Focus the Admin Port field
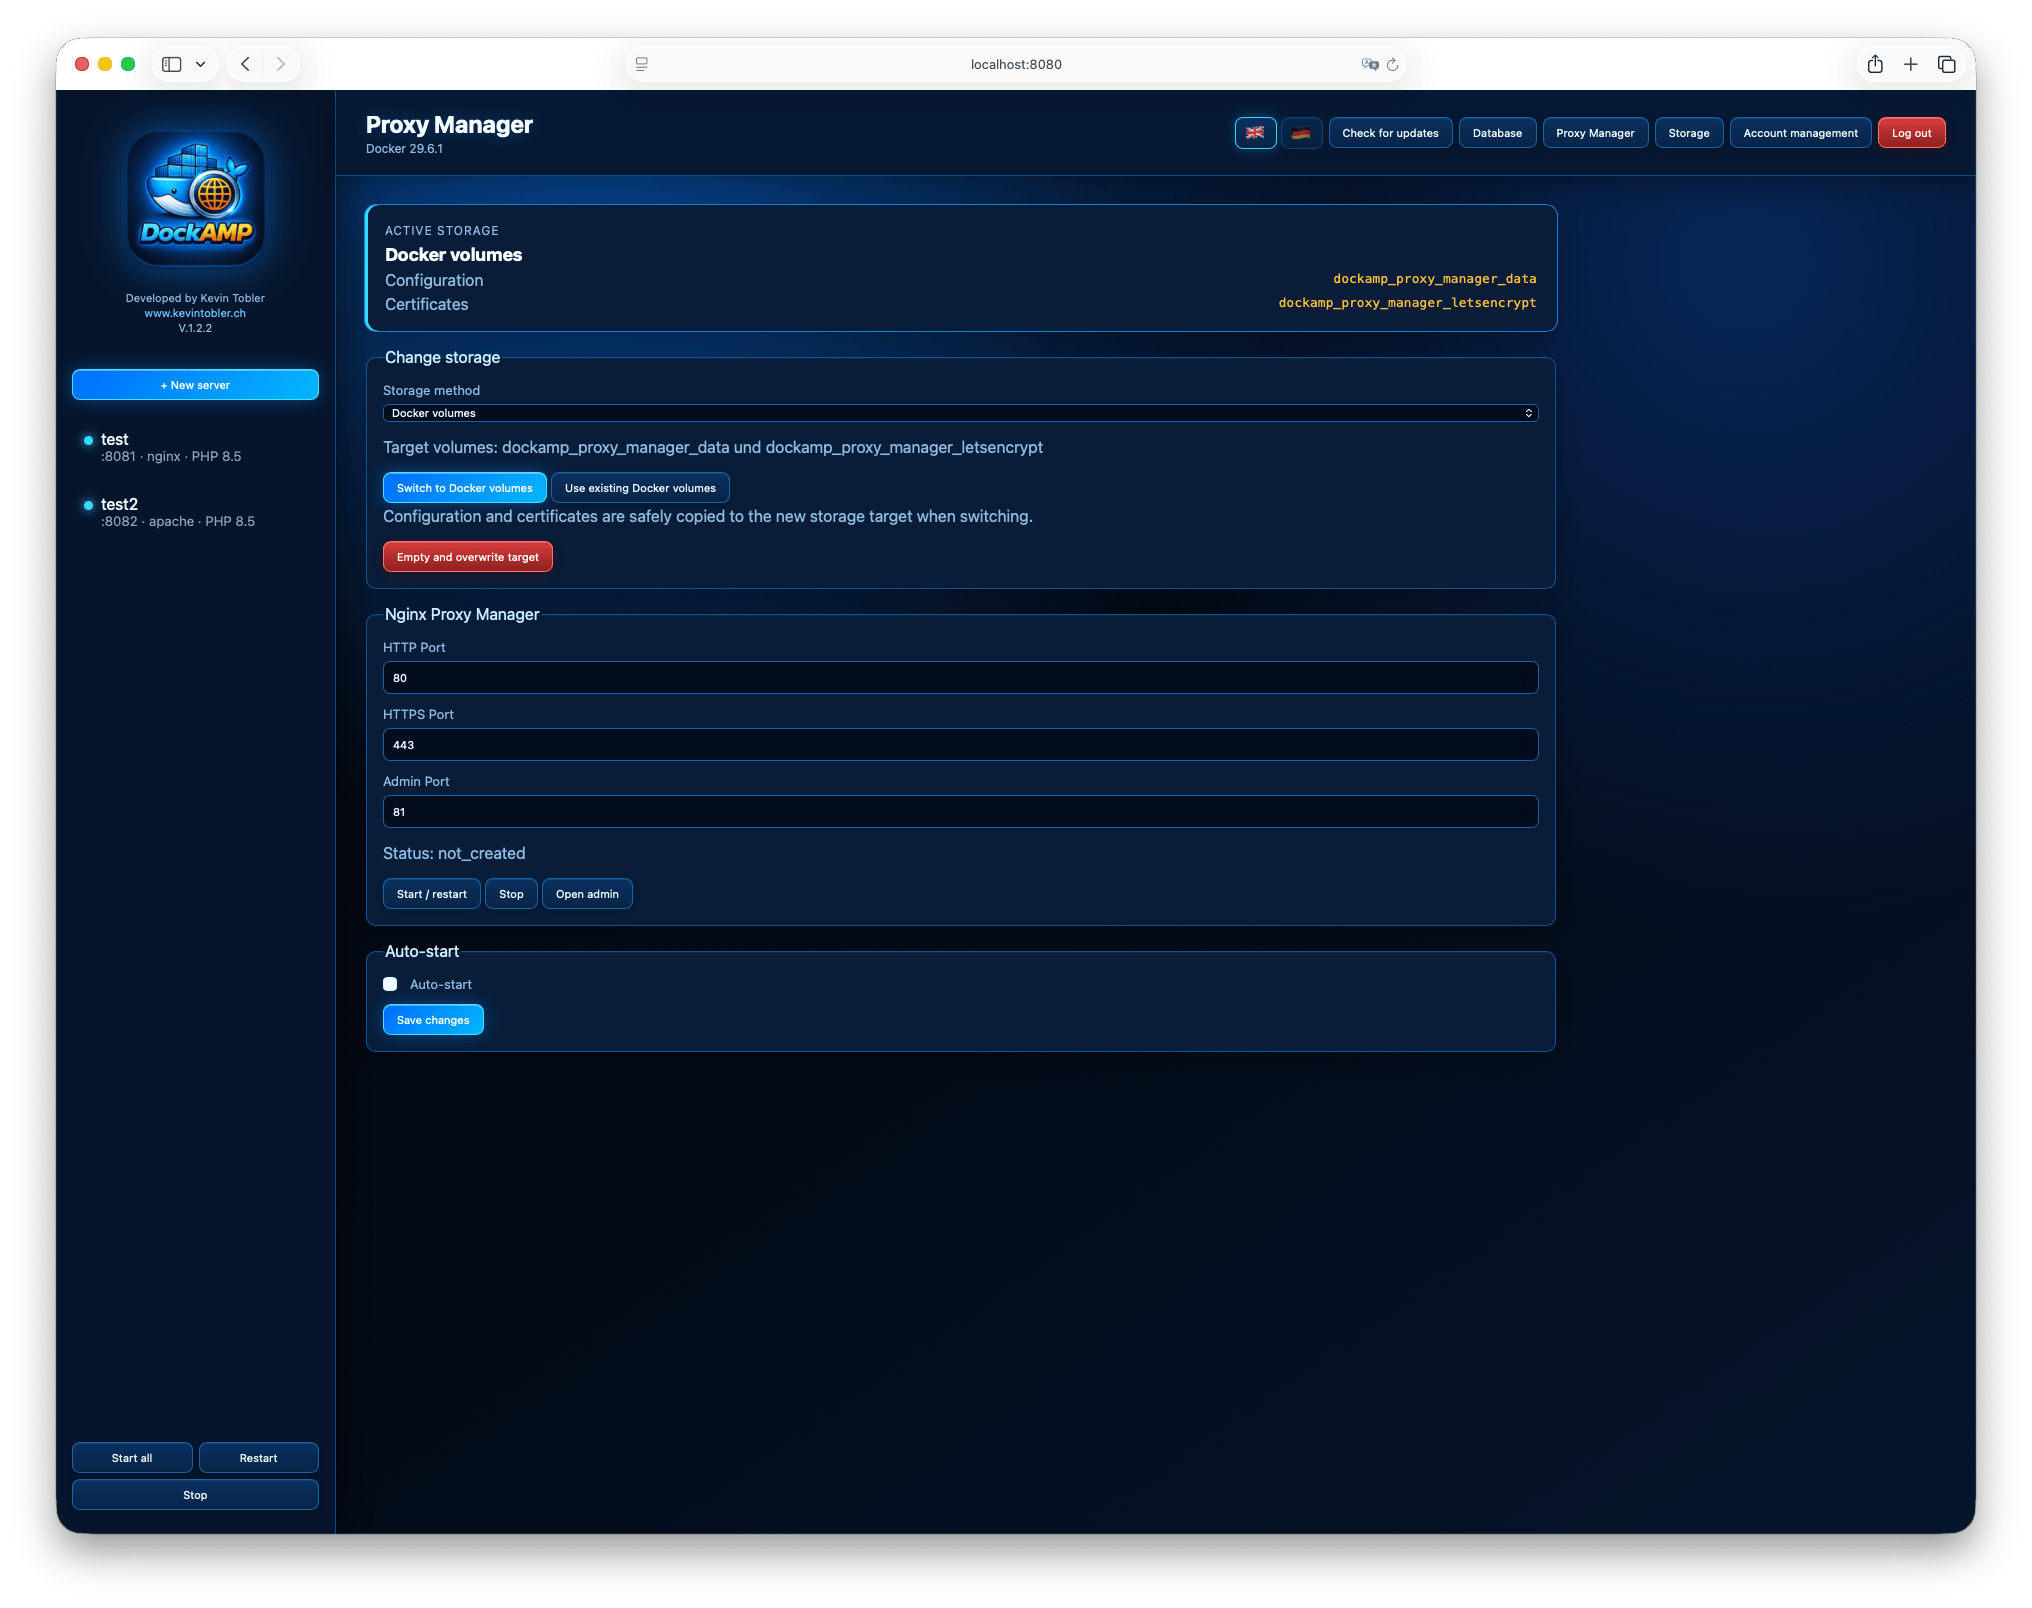Image resolution: width=2032 pixels, height=1608 pixels. click(960, 812)
